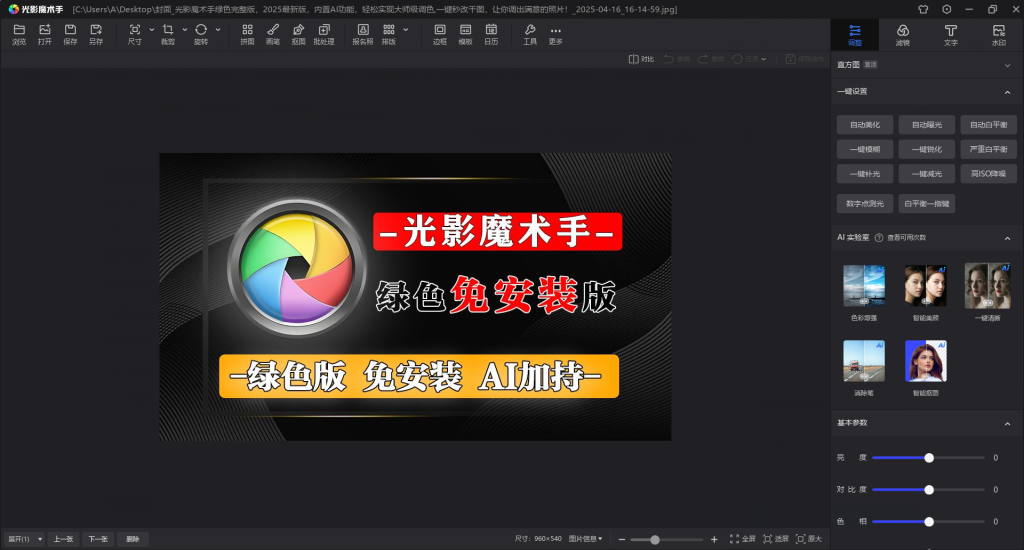1024x550 pixels.
Task: Choose 另存 save-as icon
Action: [96, 34]
